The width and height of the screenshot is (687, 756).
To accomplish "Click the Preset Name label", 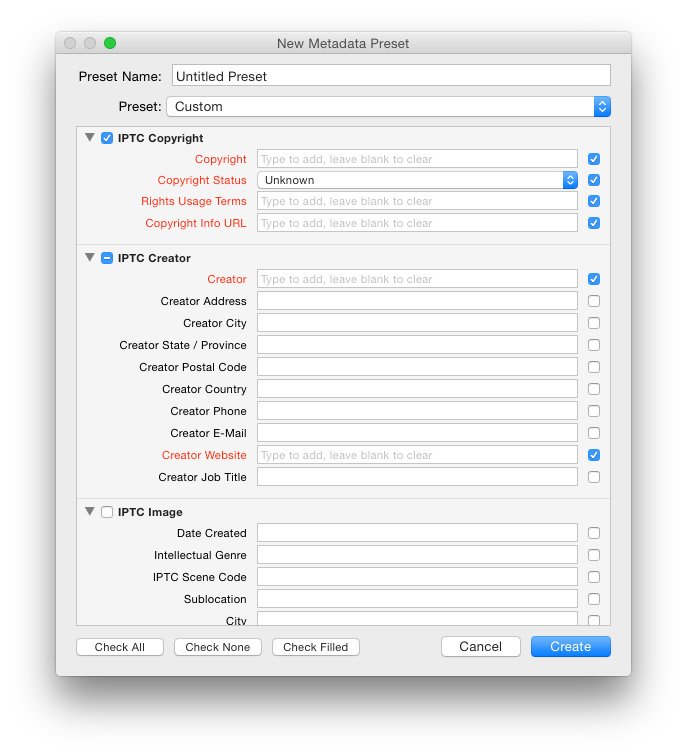I will [x=120, y=76].
